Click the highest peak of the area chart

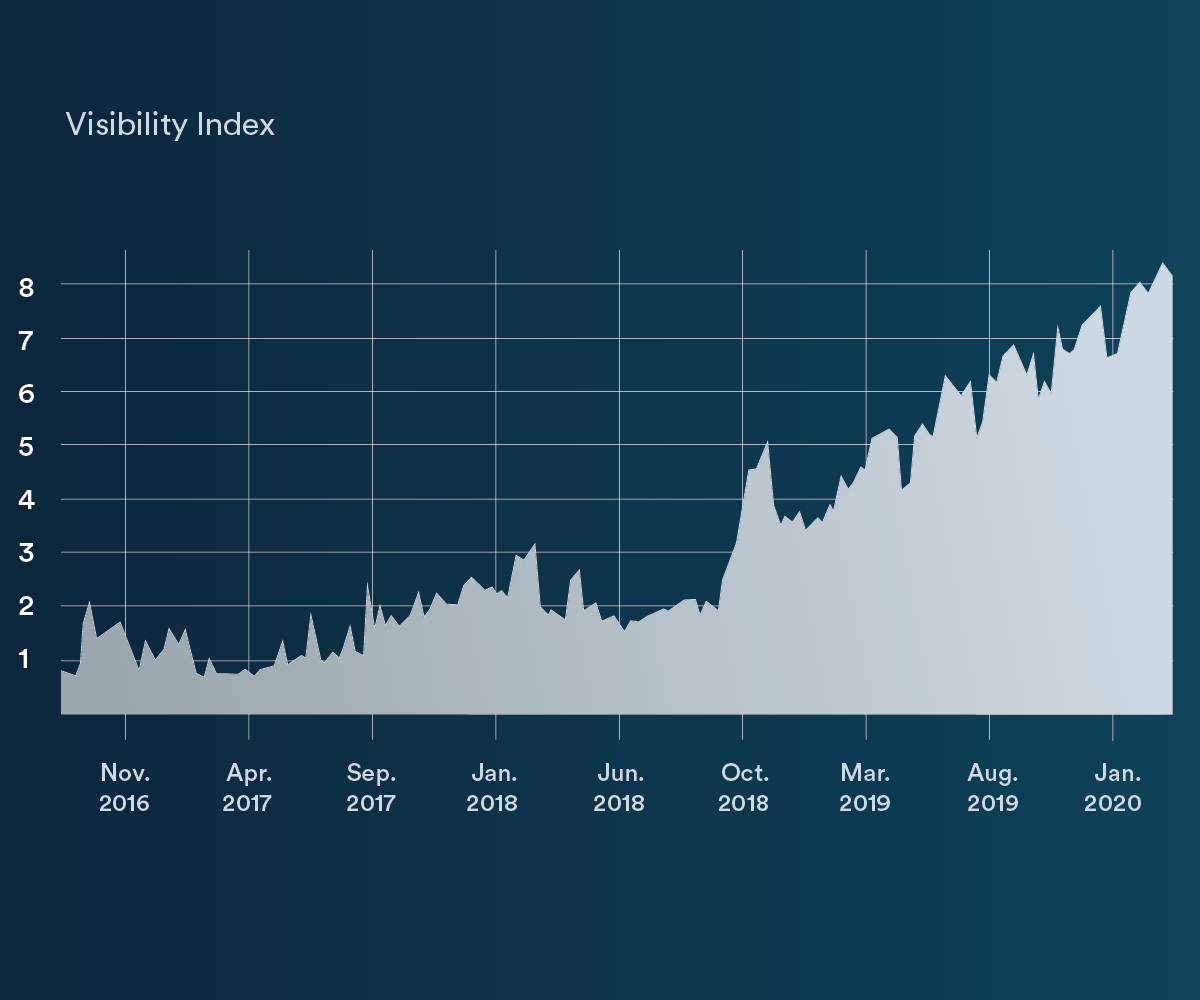1162,264
